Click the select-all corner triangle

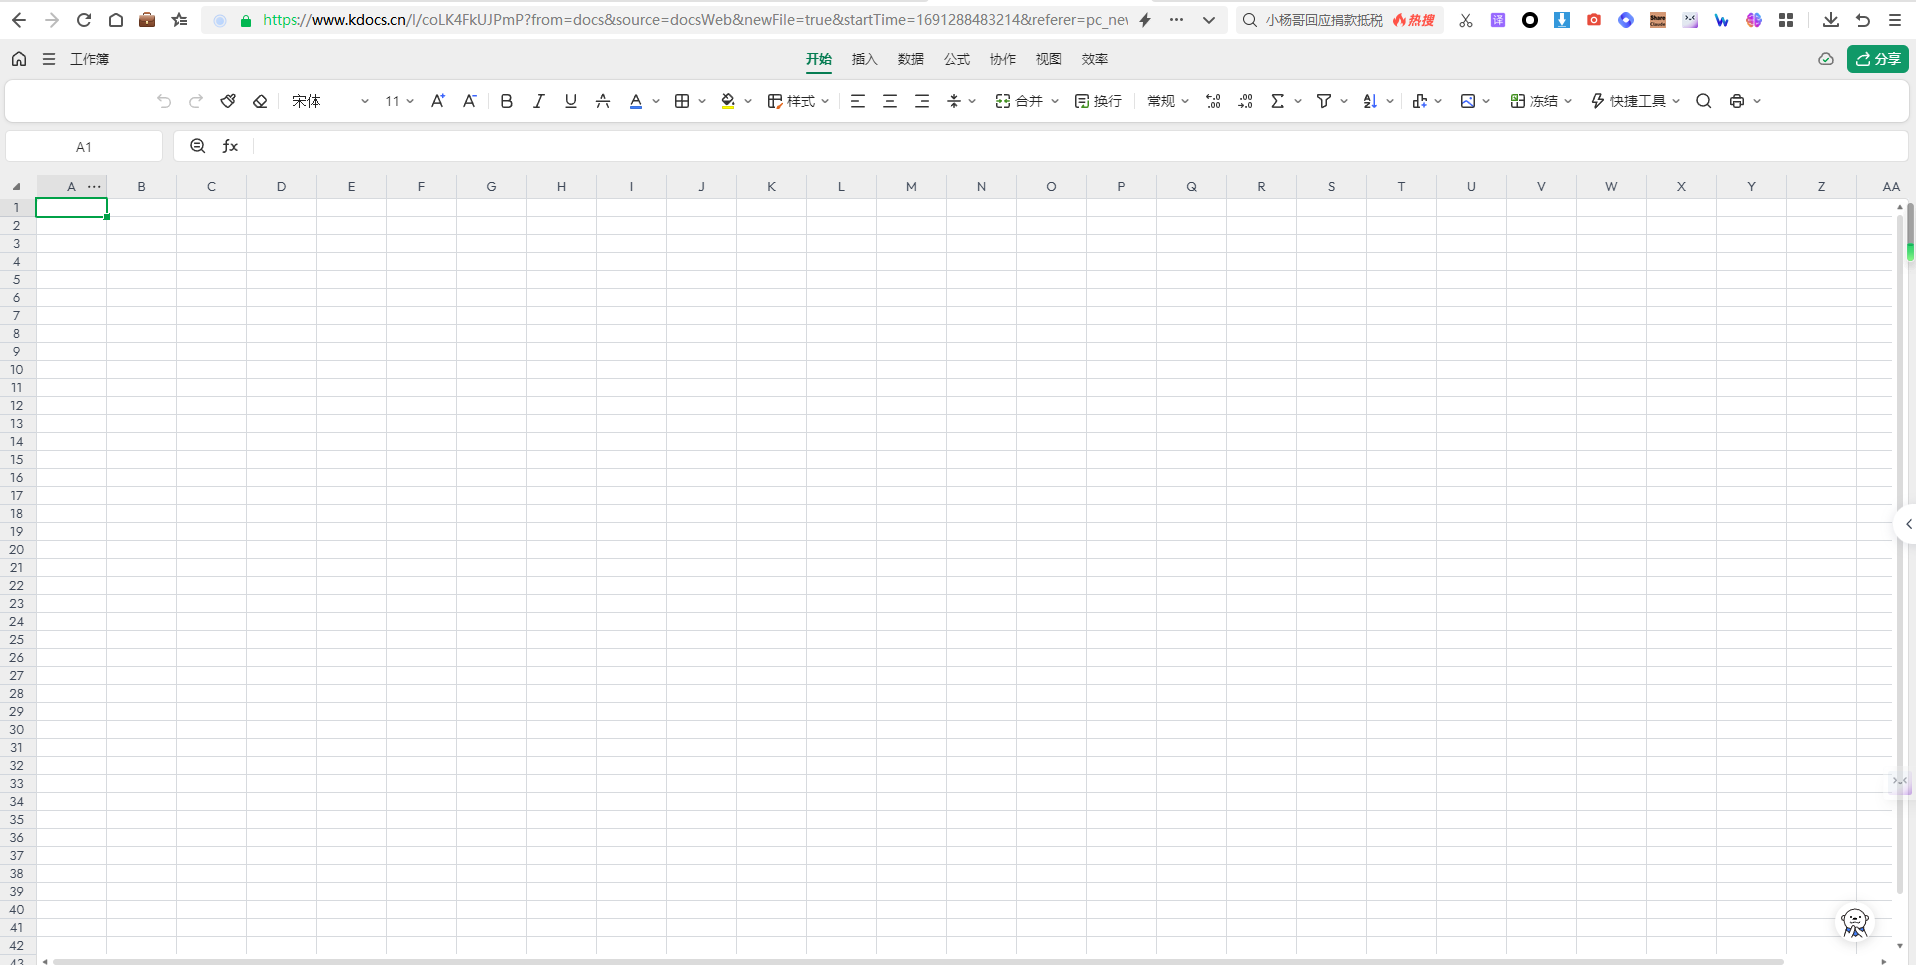click(x=17, y=187)
